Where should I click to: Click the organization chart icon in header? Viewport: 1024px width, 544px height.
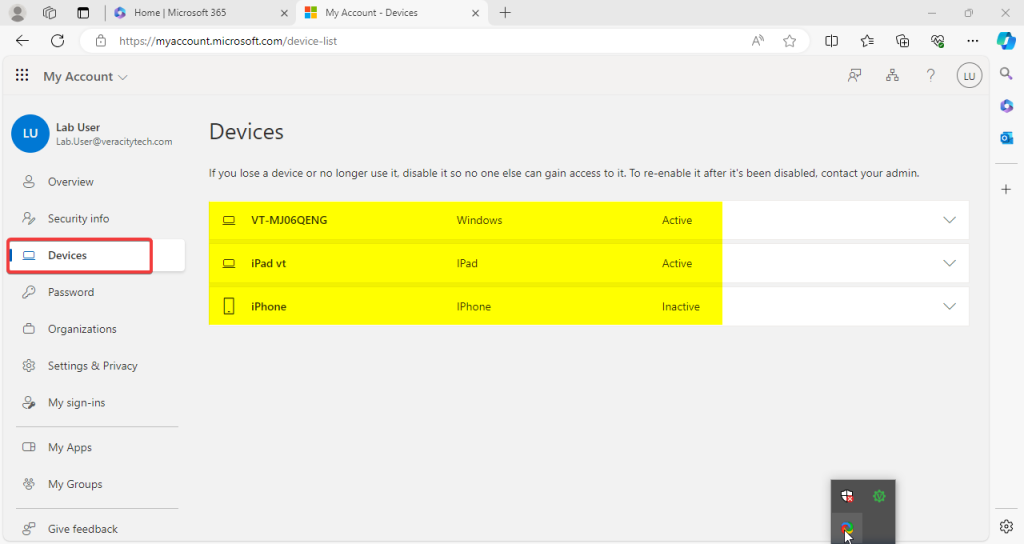click(892, 76)
